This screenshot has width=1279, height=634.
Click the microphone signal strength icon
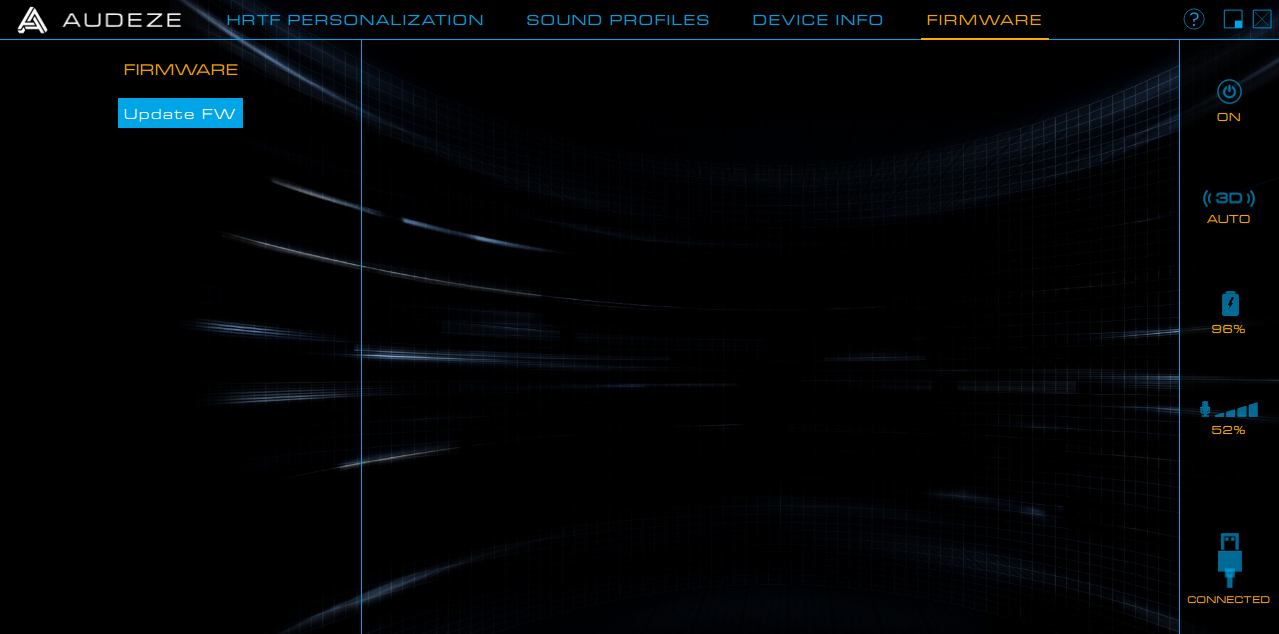(x=1228, y=409)
